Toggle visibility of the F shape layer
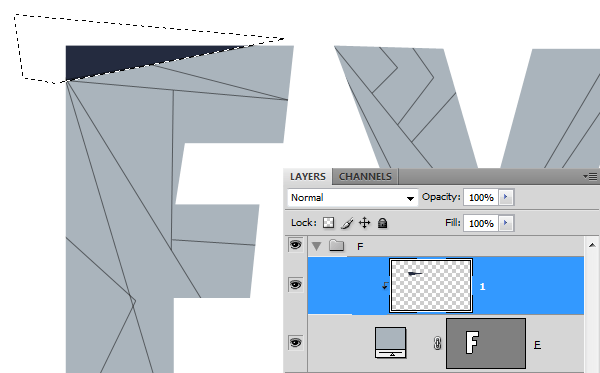The height and width of the screenshot is (373, 600). (x=295, y=342)
